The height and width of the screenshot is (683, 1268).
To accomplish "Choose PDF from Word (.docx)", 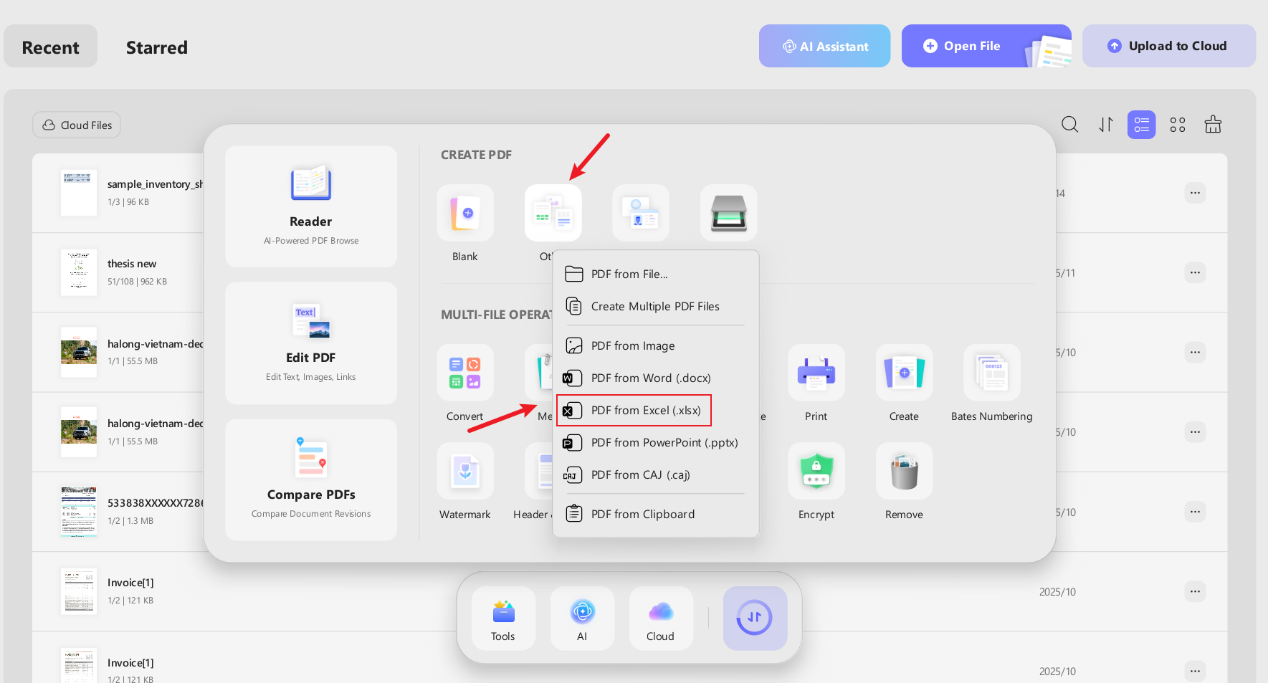I will pos(656,377).
